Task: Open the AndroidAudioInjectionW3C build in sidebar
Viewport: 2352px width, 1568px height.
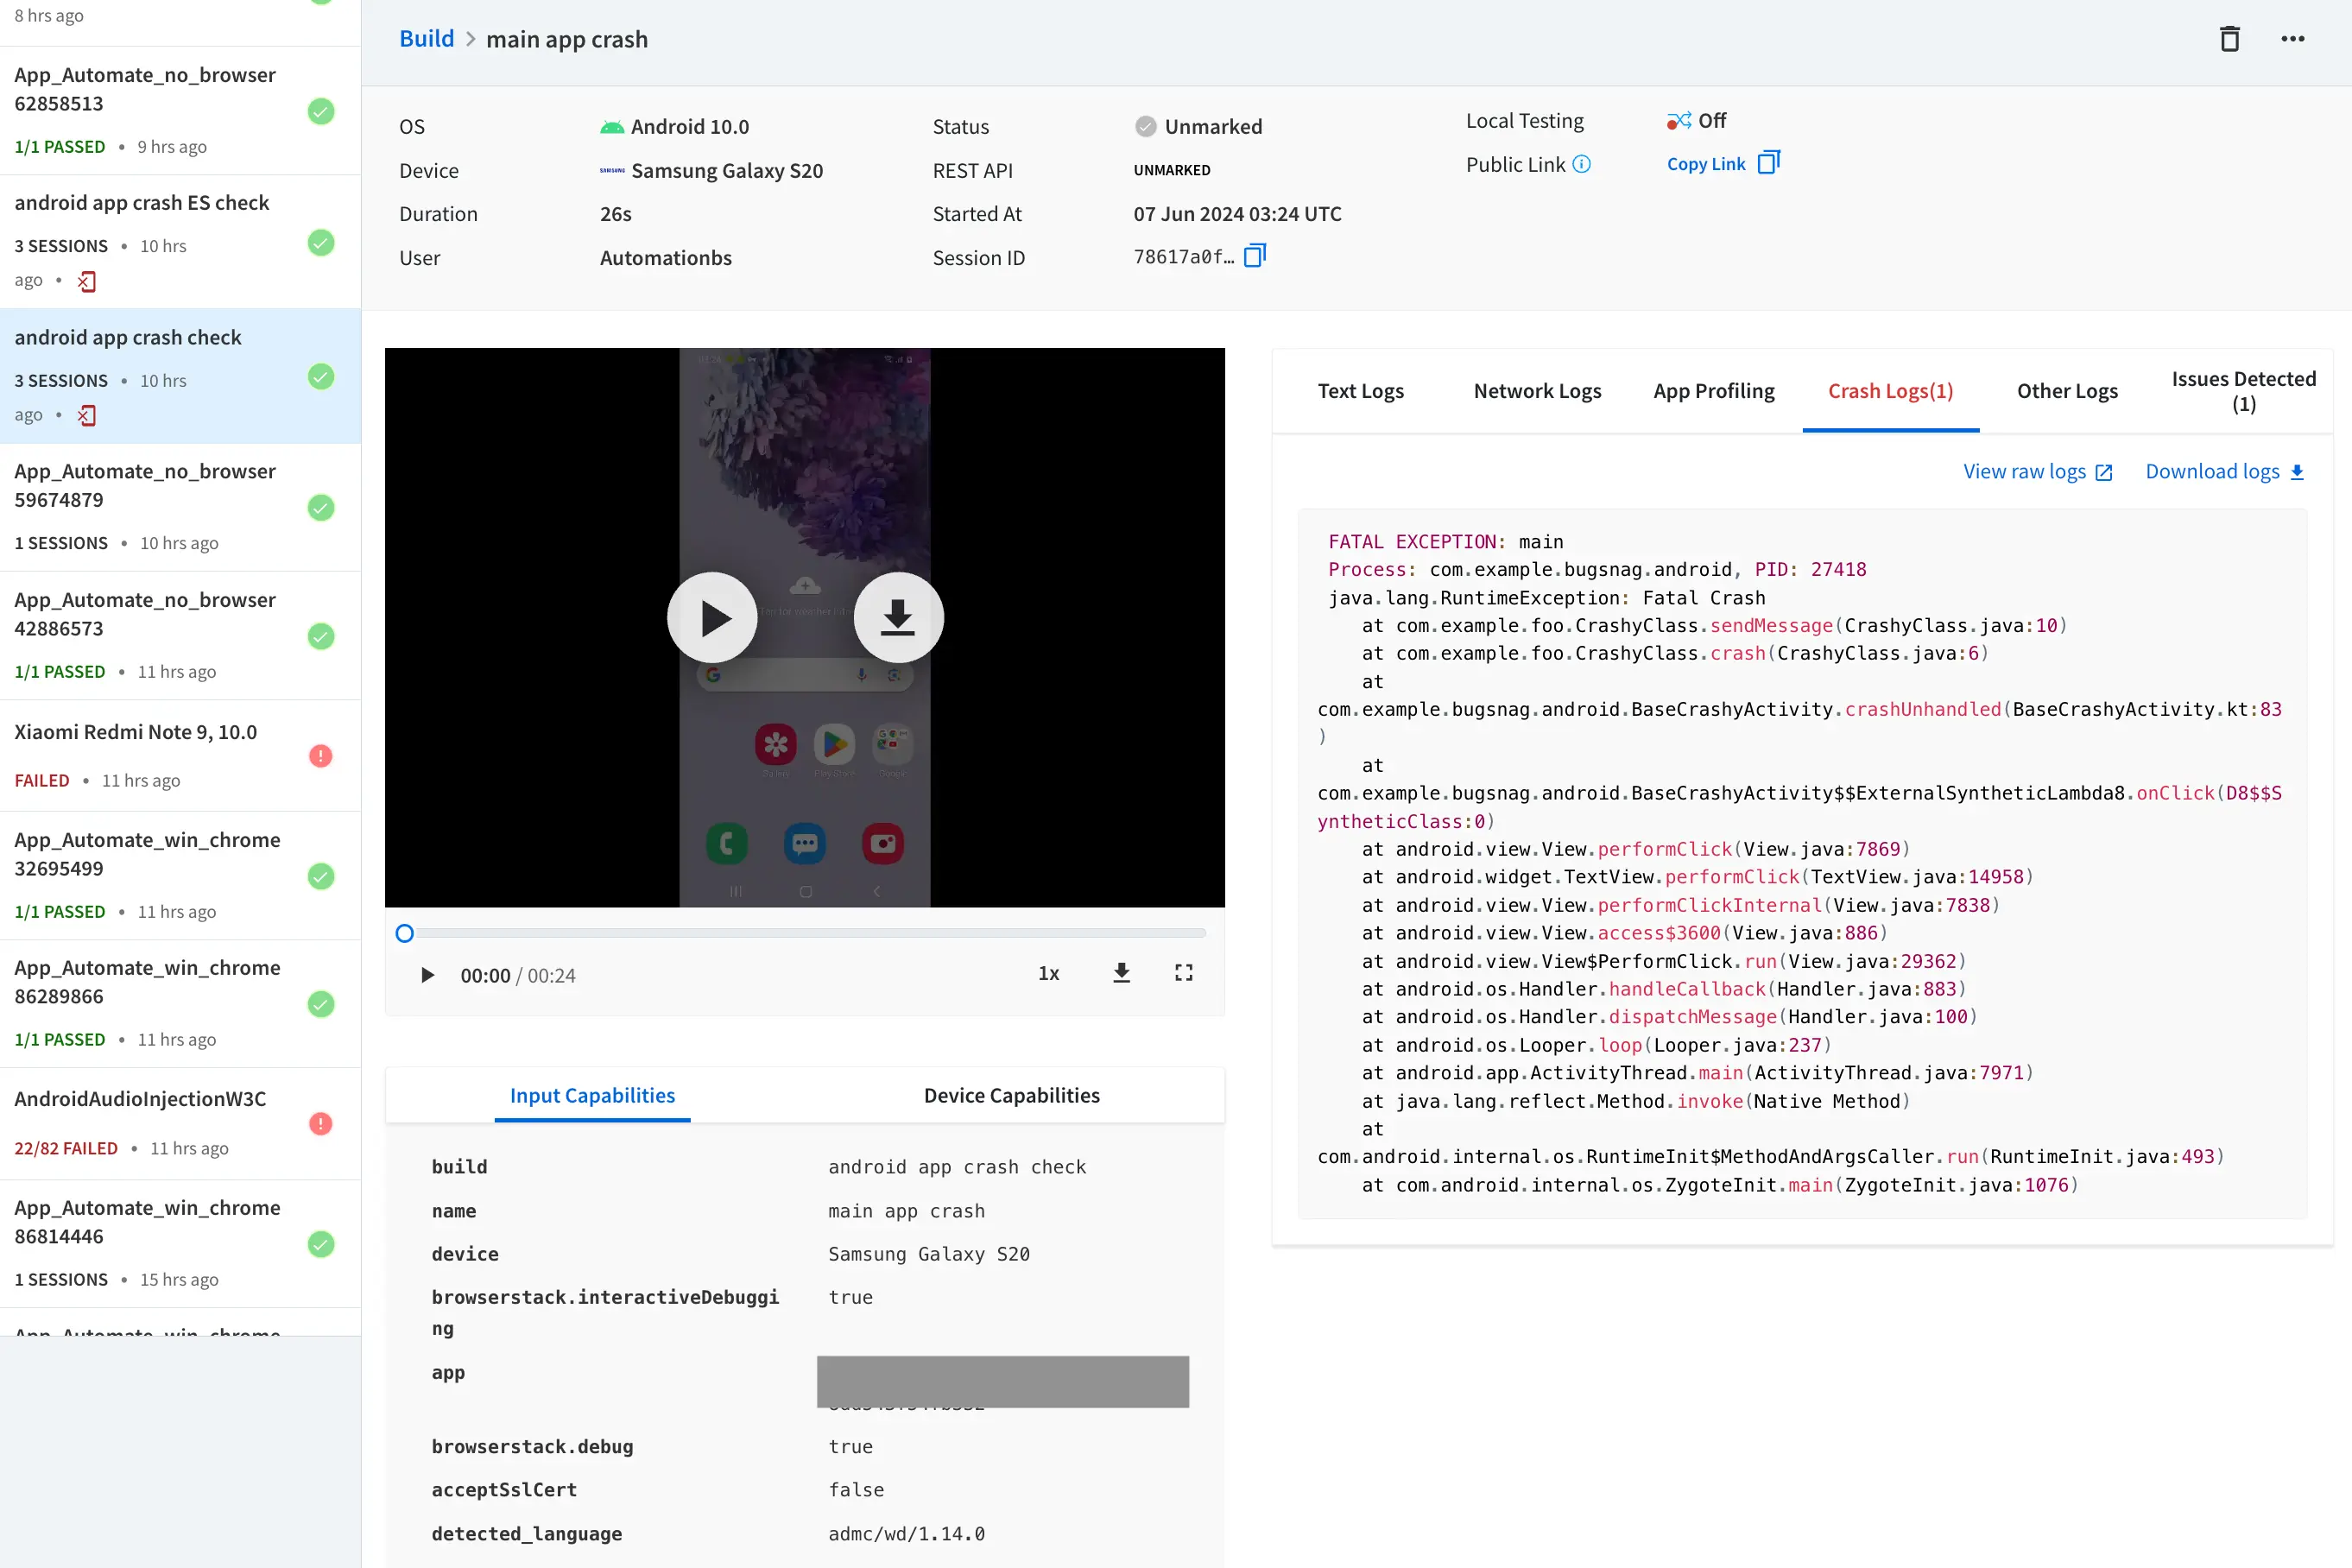Action: coord(140,1099)
